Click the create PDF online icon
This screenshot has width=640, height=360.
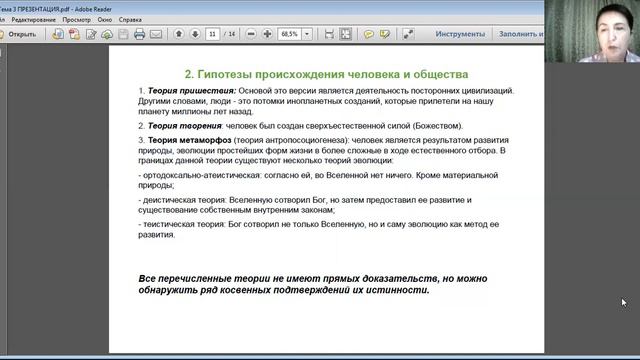point(58,34)
